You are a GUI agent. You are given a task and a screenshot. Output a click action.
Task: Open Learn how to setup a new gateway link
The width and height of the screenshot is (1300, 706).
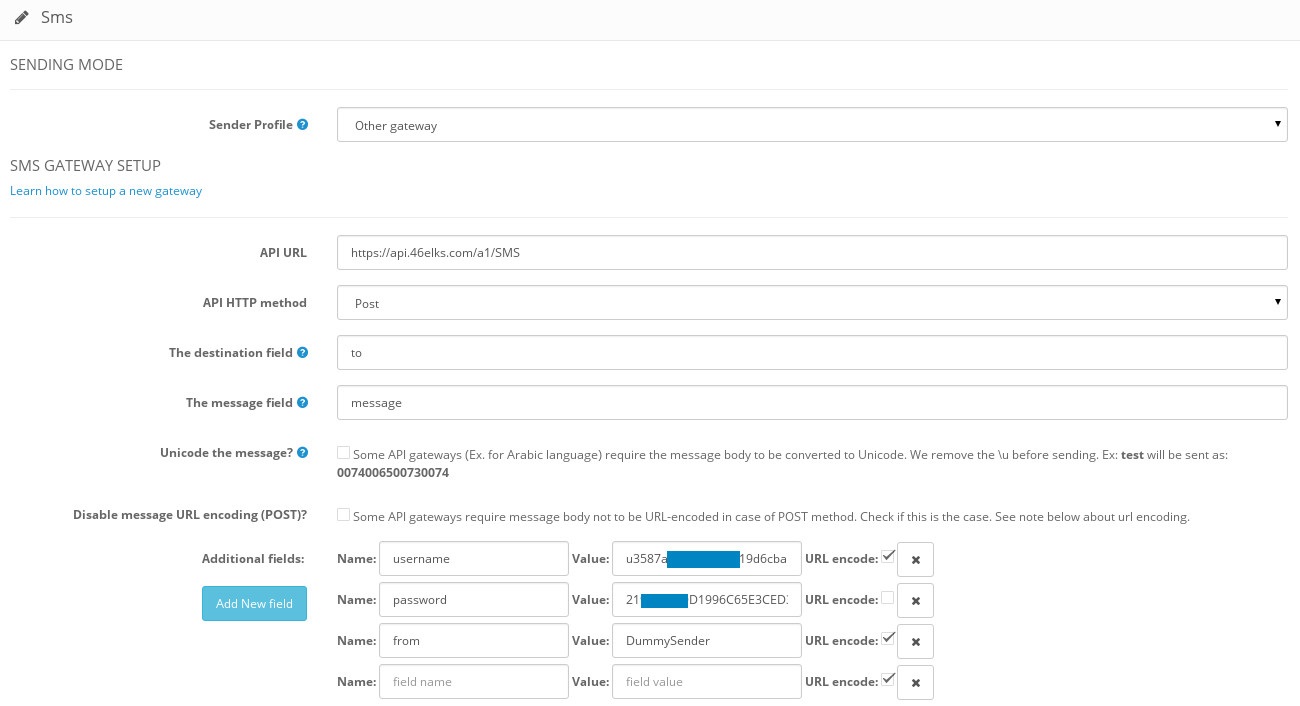[x=106, y=191]
